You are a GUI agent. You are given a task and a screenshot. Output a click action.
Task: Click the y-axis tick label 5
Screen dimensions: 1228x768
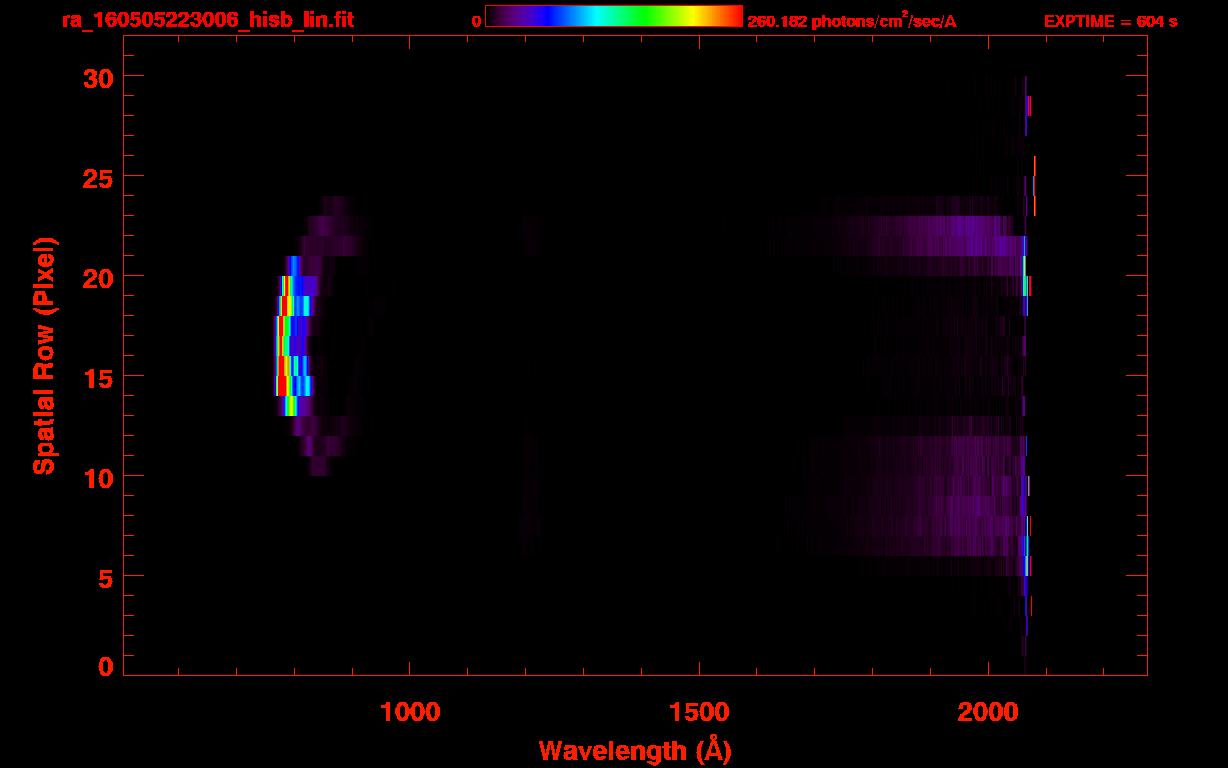coord(104,577)
